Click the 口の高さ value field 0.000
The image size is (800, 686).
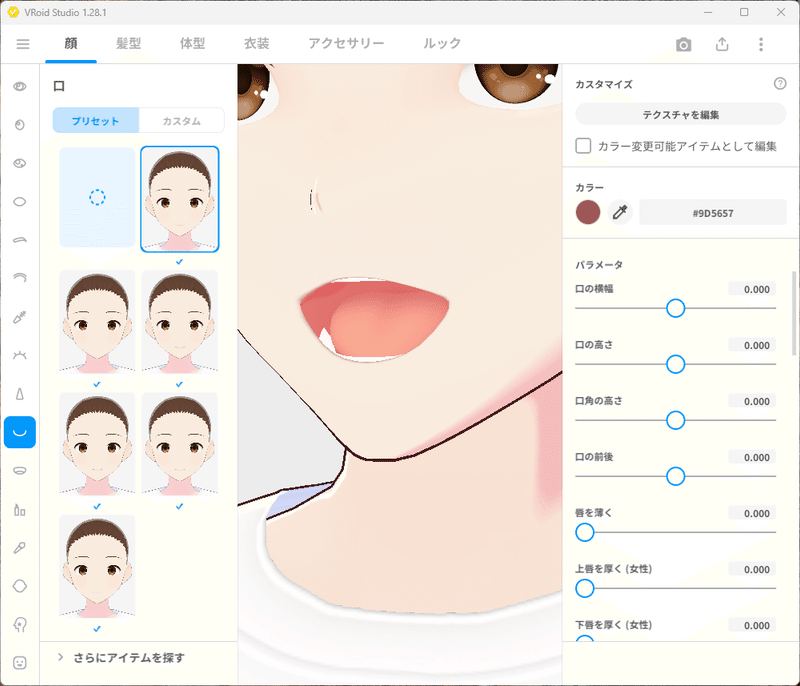pos(753,345)
